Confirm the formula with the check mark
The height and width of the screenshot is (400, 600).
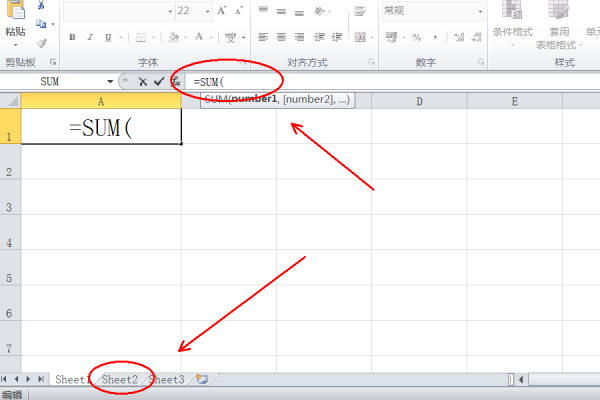click(159, 82)
